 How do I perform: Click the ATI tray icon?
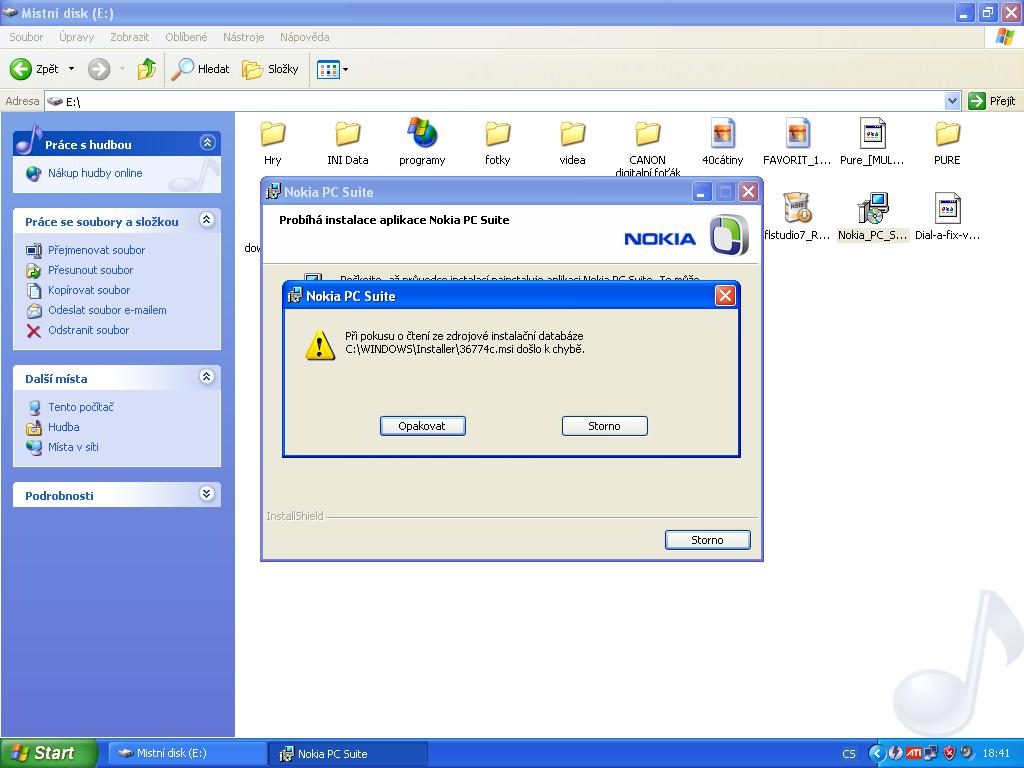coord(913,753)
